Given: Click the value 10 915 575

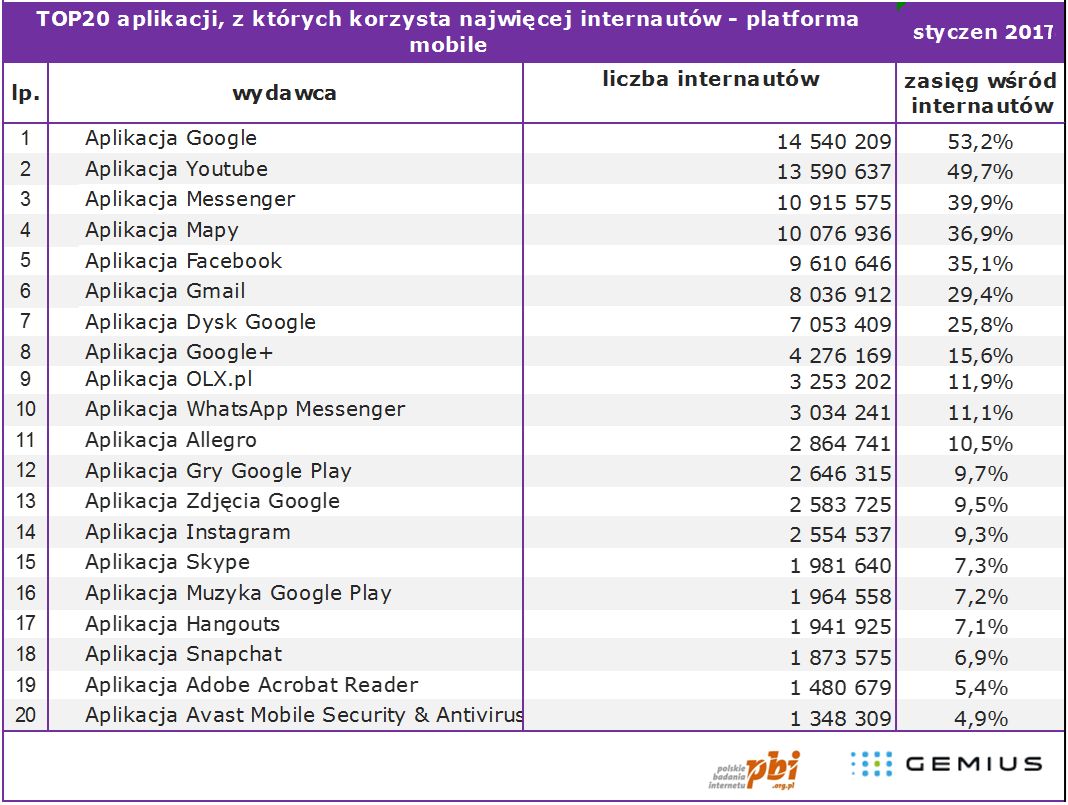Looking at the screenshot, I should [834, 203].
